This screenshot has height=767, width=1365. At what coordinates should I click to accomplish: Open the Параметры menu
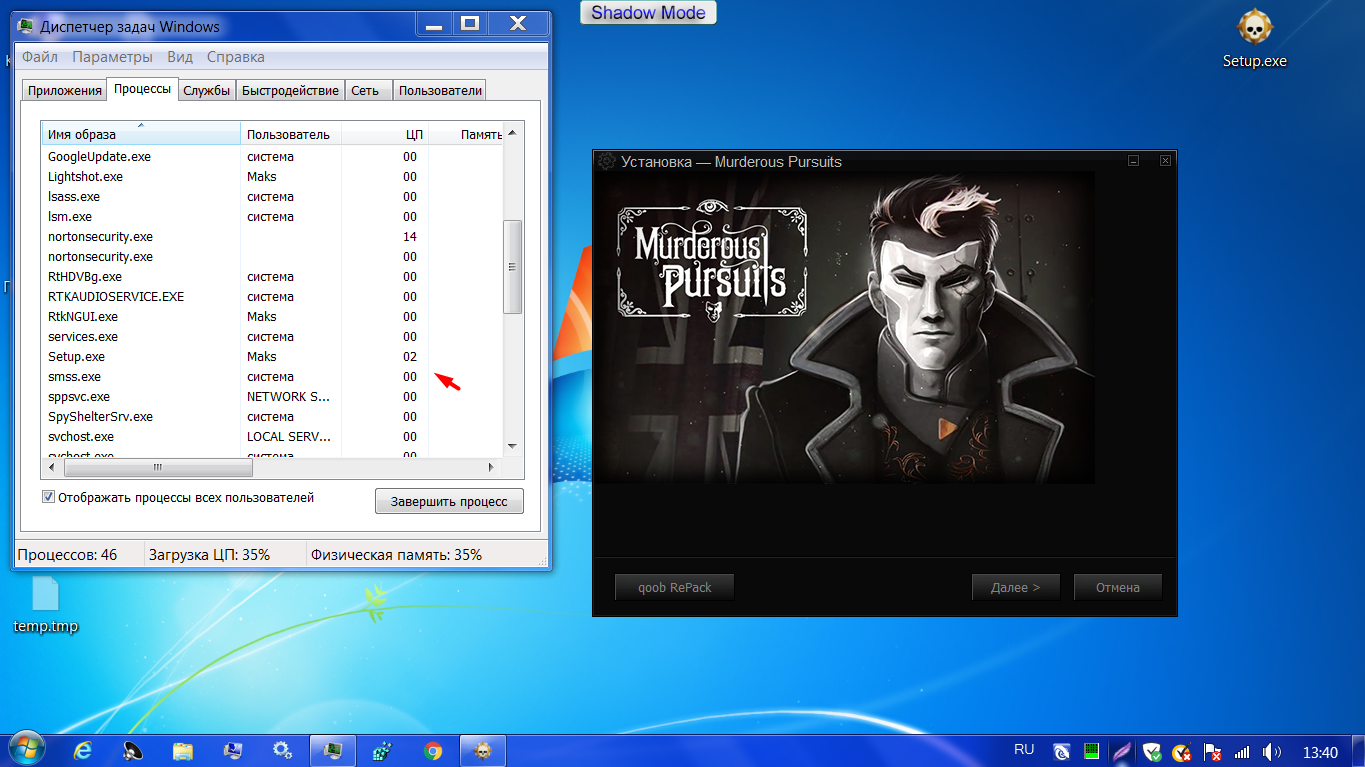point(112,57)
